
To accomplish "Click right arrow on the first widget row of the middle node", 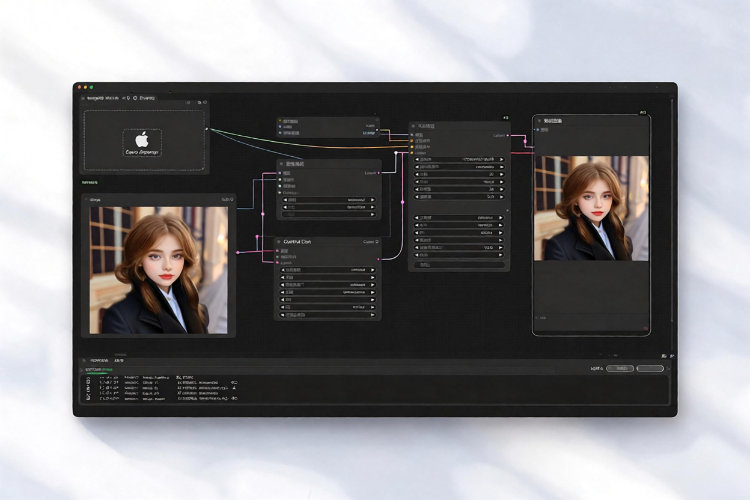I will coord(372,200).
